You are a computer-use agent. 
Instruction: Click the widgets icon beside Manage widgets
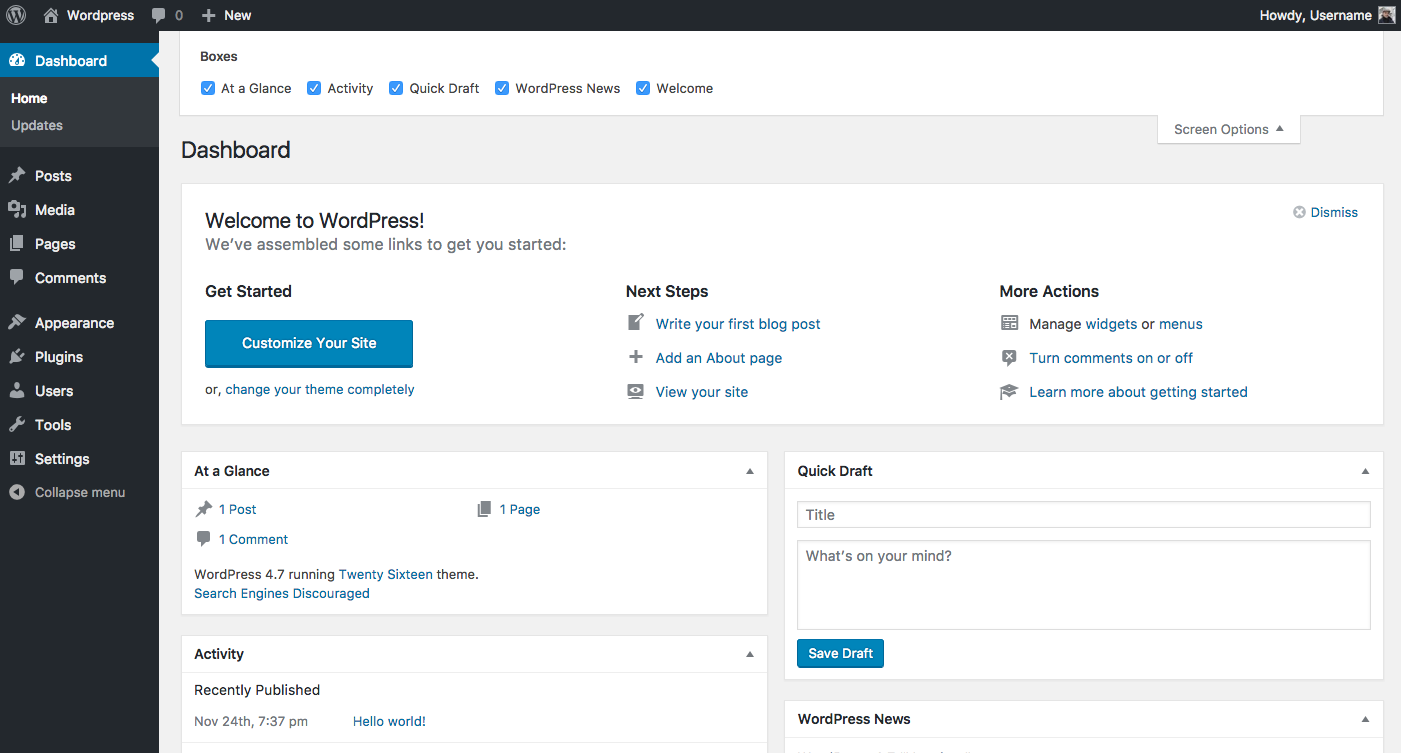[x=1009, y=323]
